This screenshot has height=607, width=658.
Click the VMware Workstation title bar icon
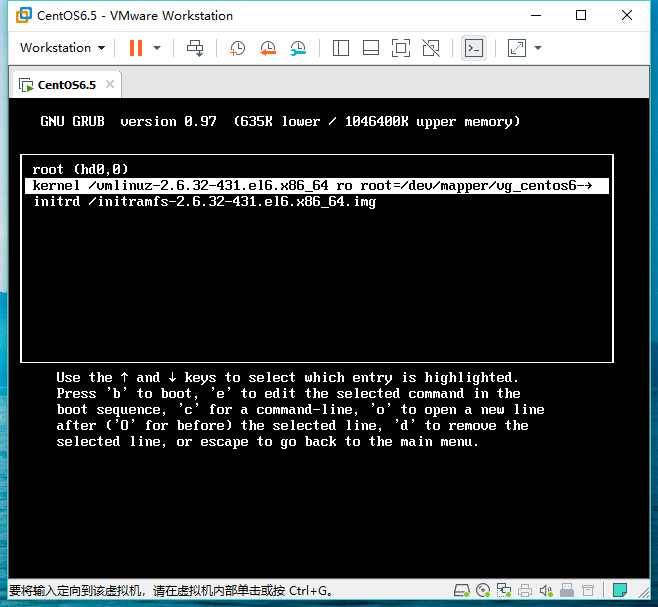(24, 15)
